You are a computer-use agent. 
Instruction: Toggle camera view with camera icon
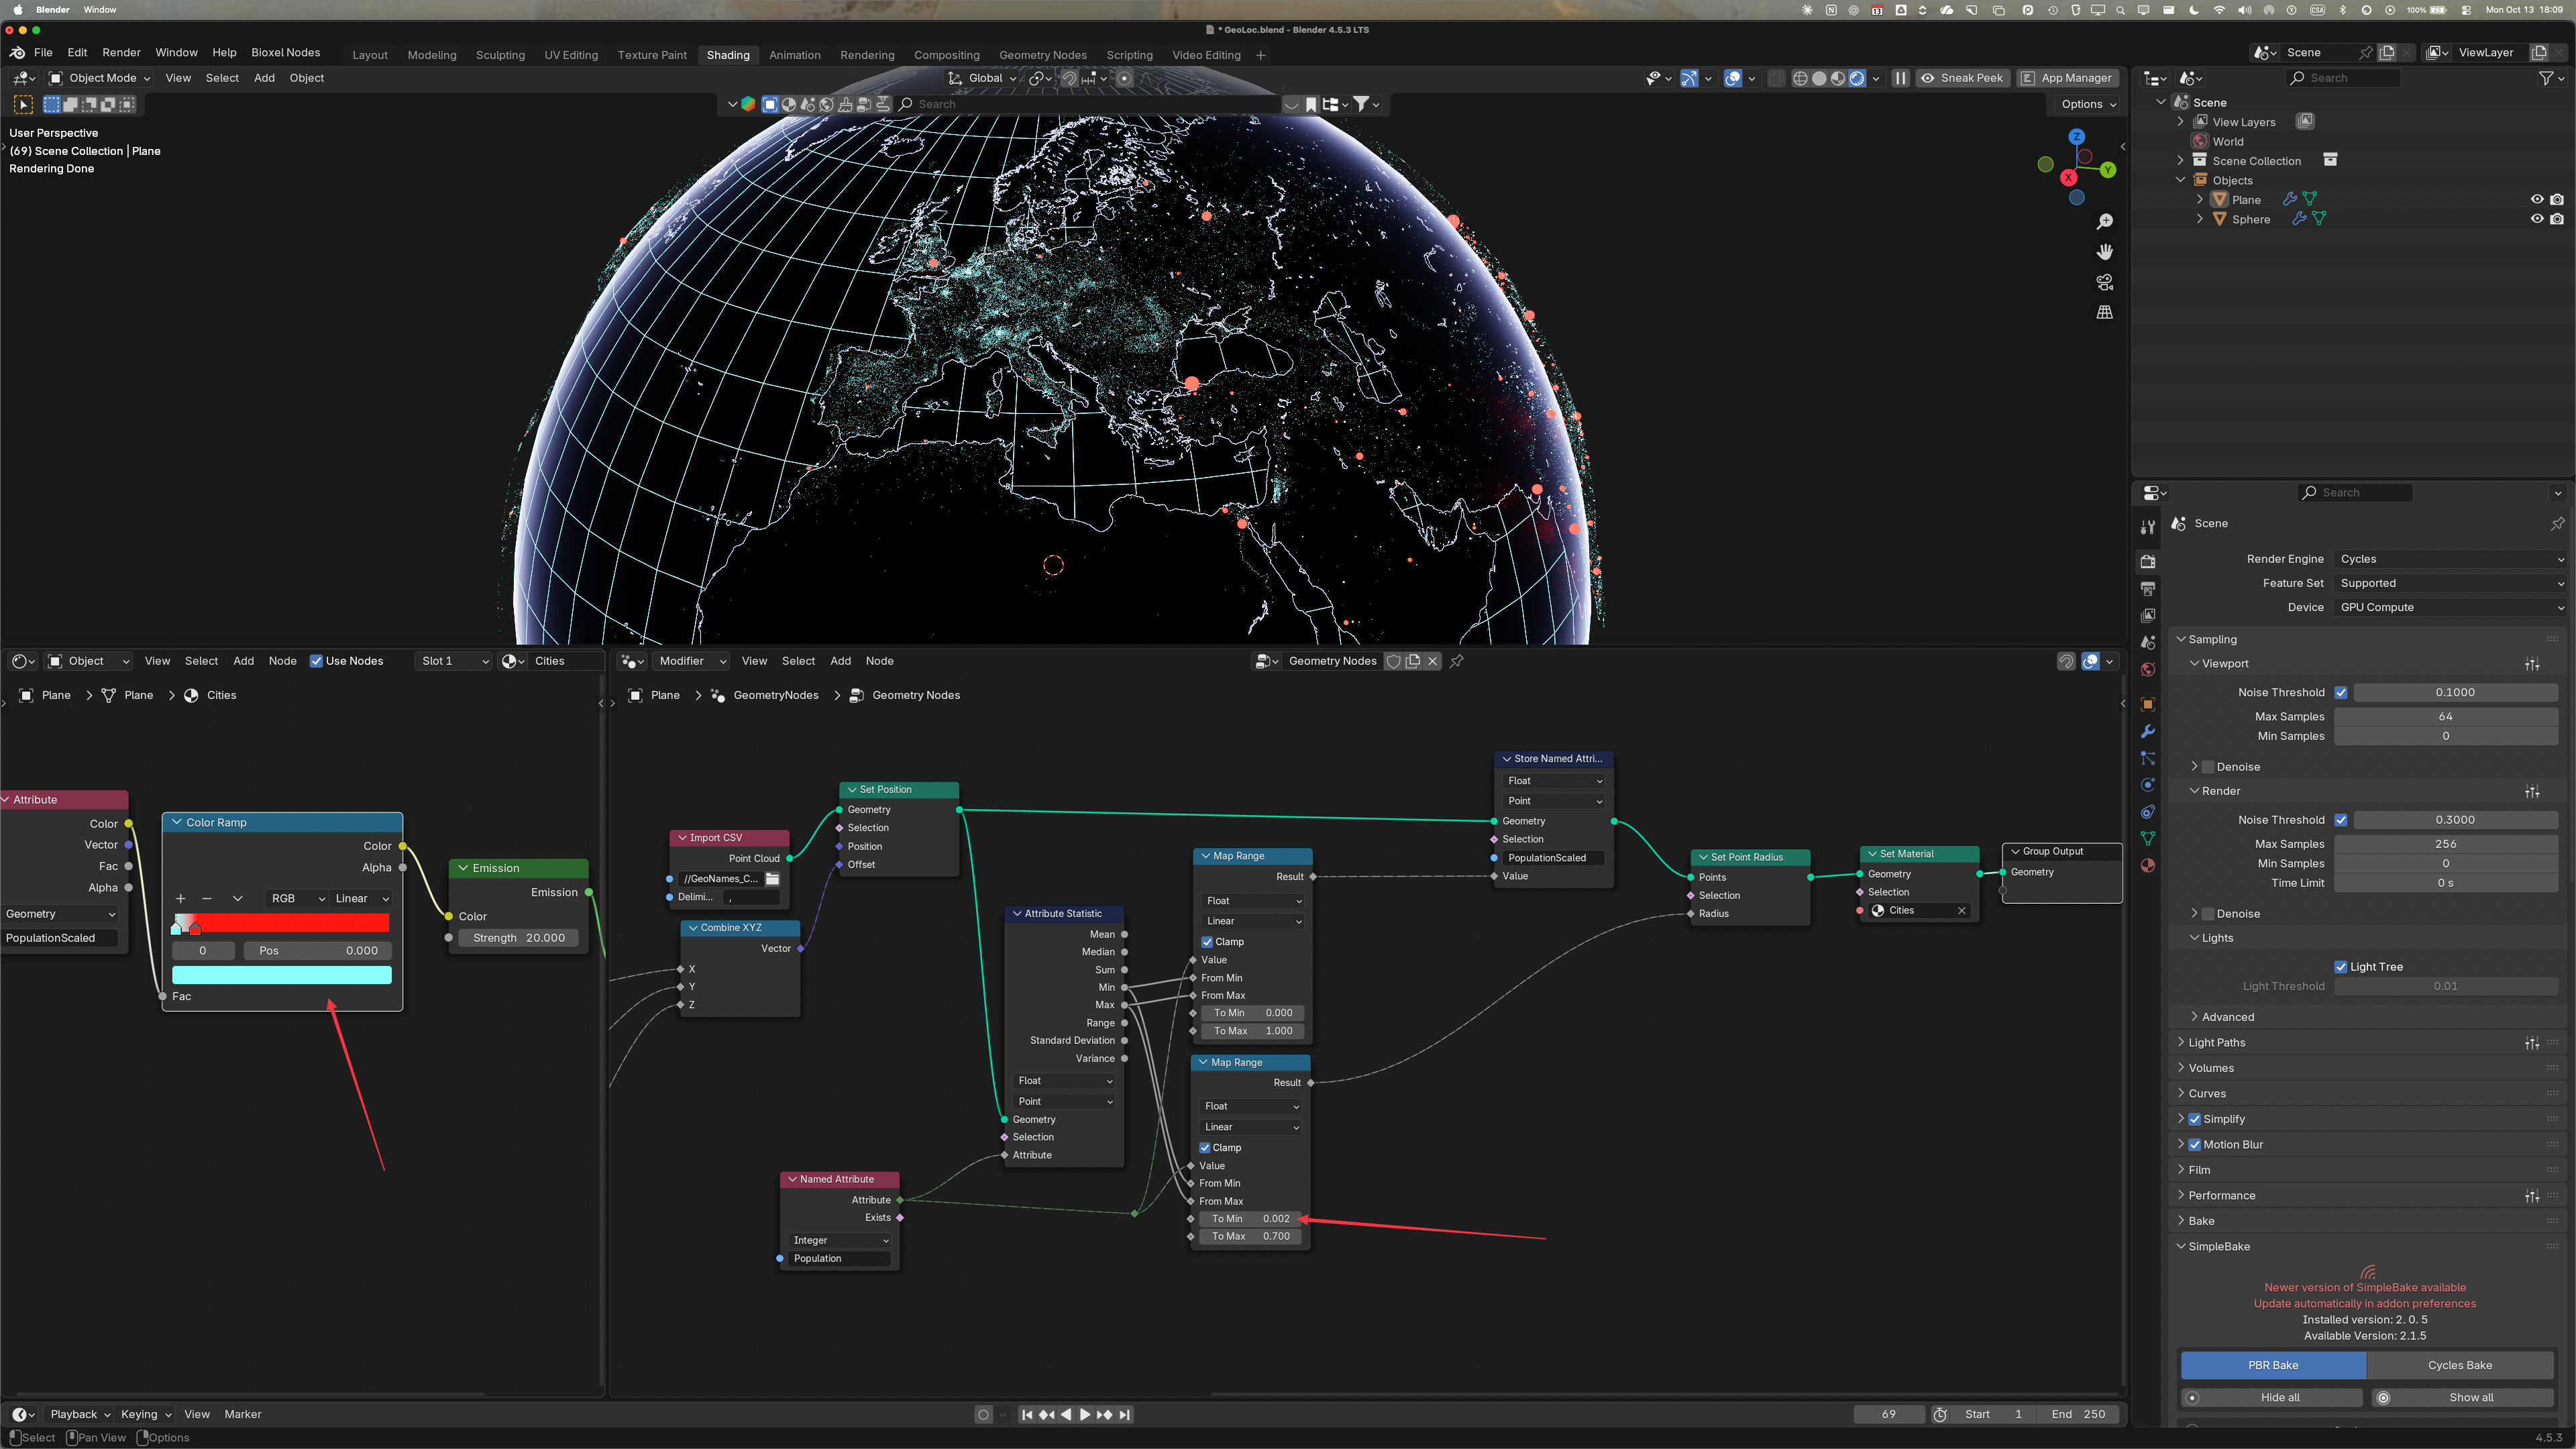2105,282
